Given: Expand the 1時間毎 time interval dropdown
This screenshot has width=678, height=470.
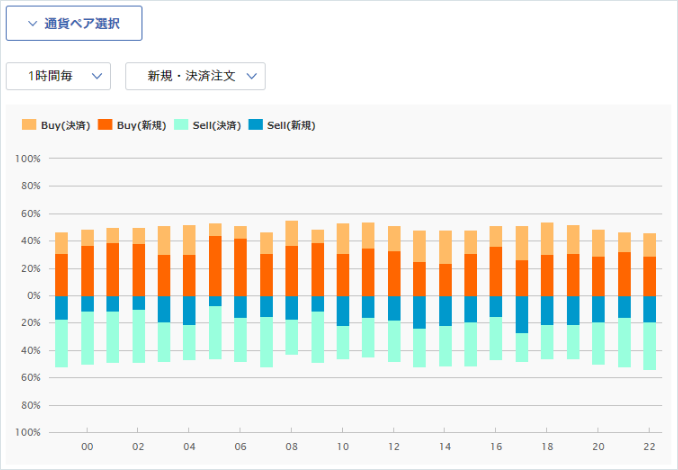Looking at the screenshot, I should coord(58,76).
